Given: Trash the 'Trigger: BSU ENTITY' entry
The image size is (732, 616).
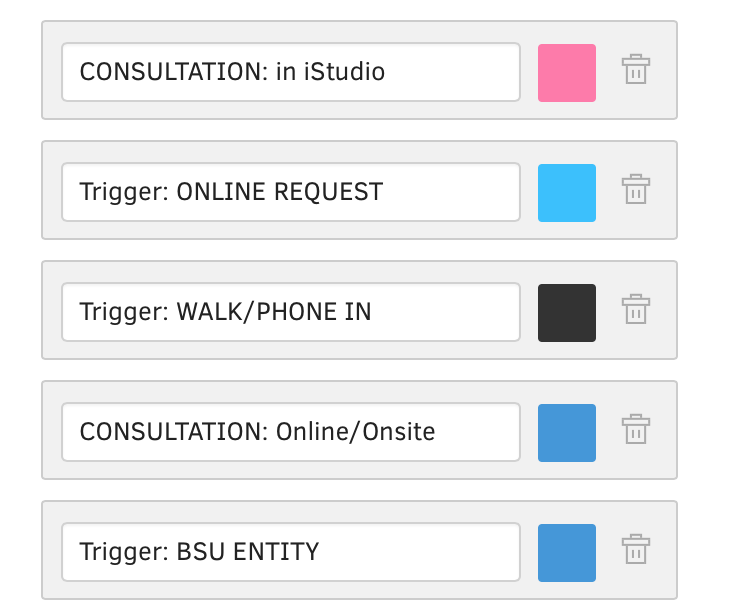Looking at the screenshot, I should [636, 550].
